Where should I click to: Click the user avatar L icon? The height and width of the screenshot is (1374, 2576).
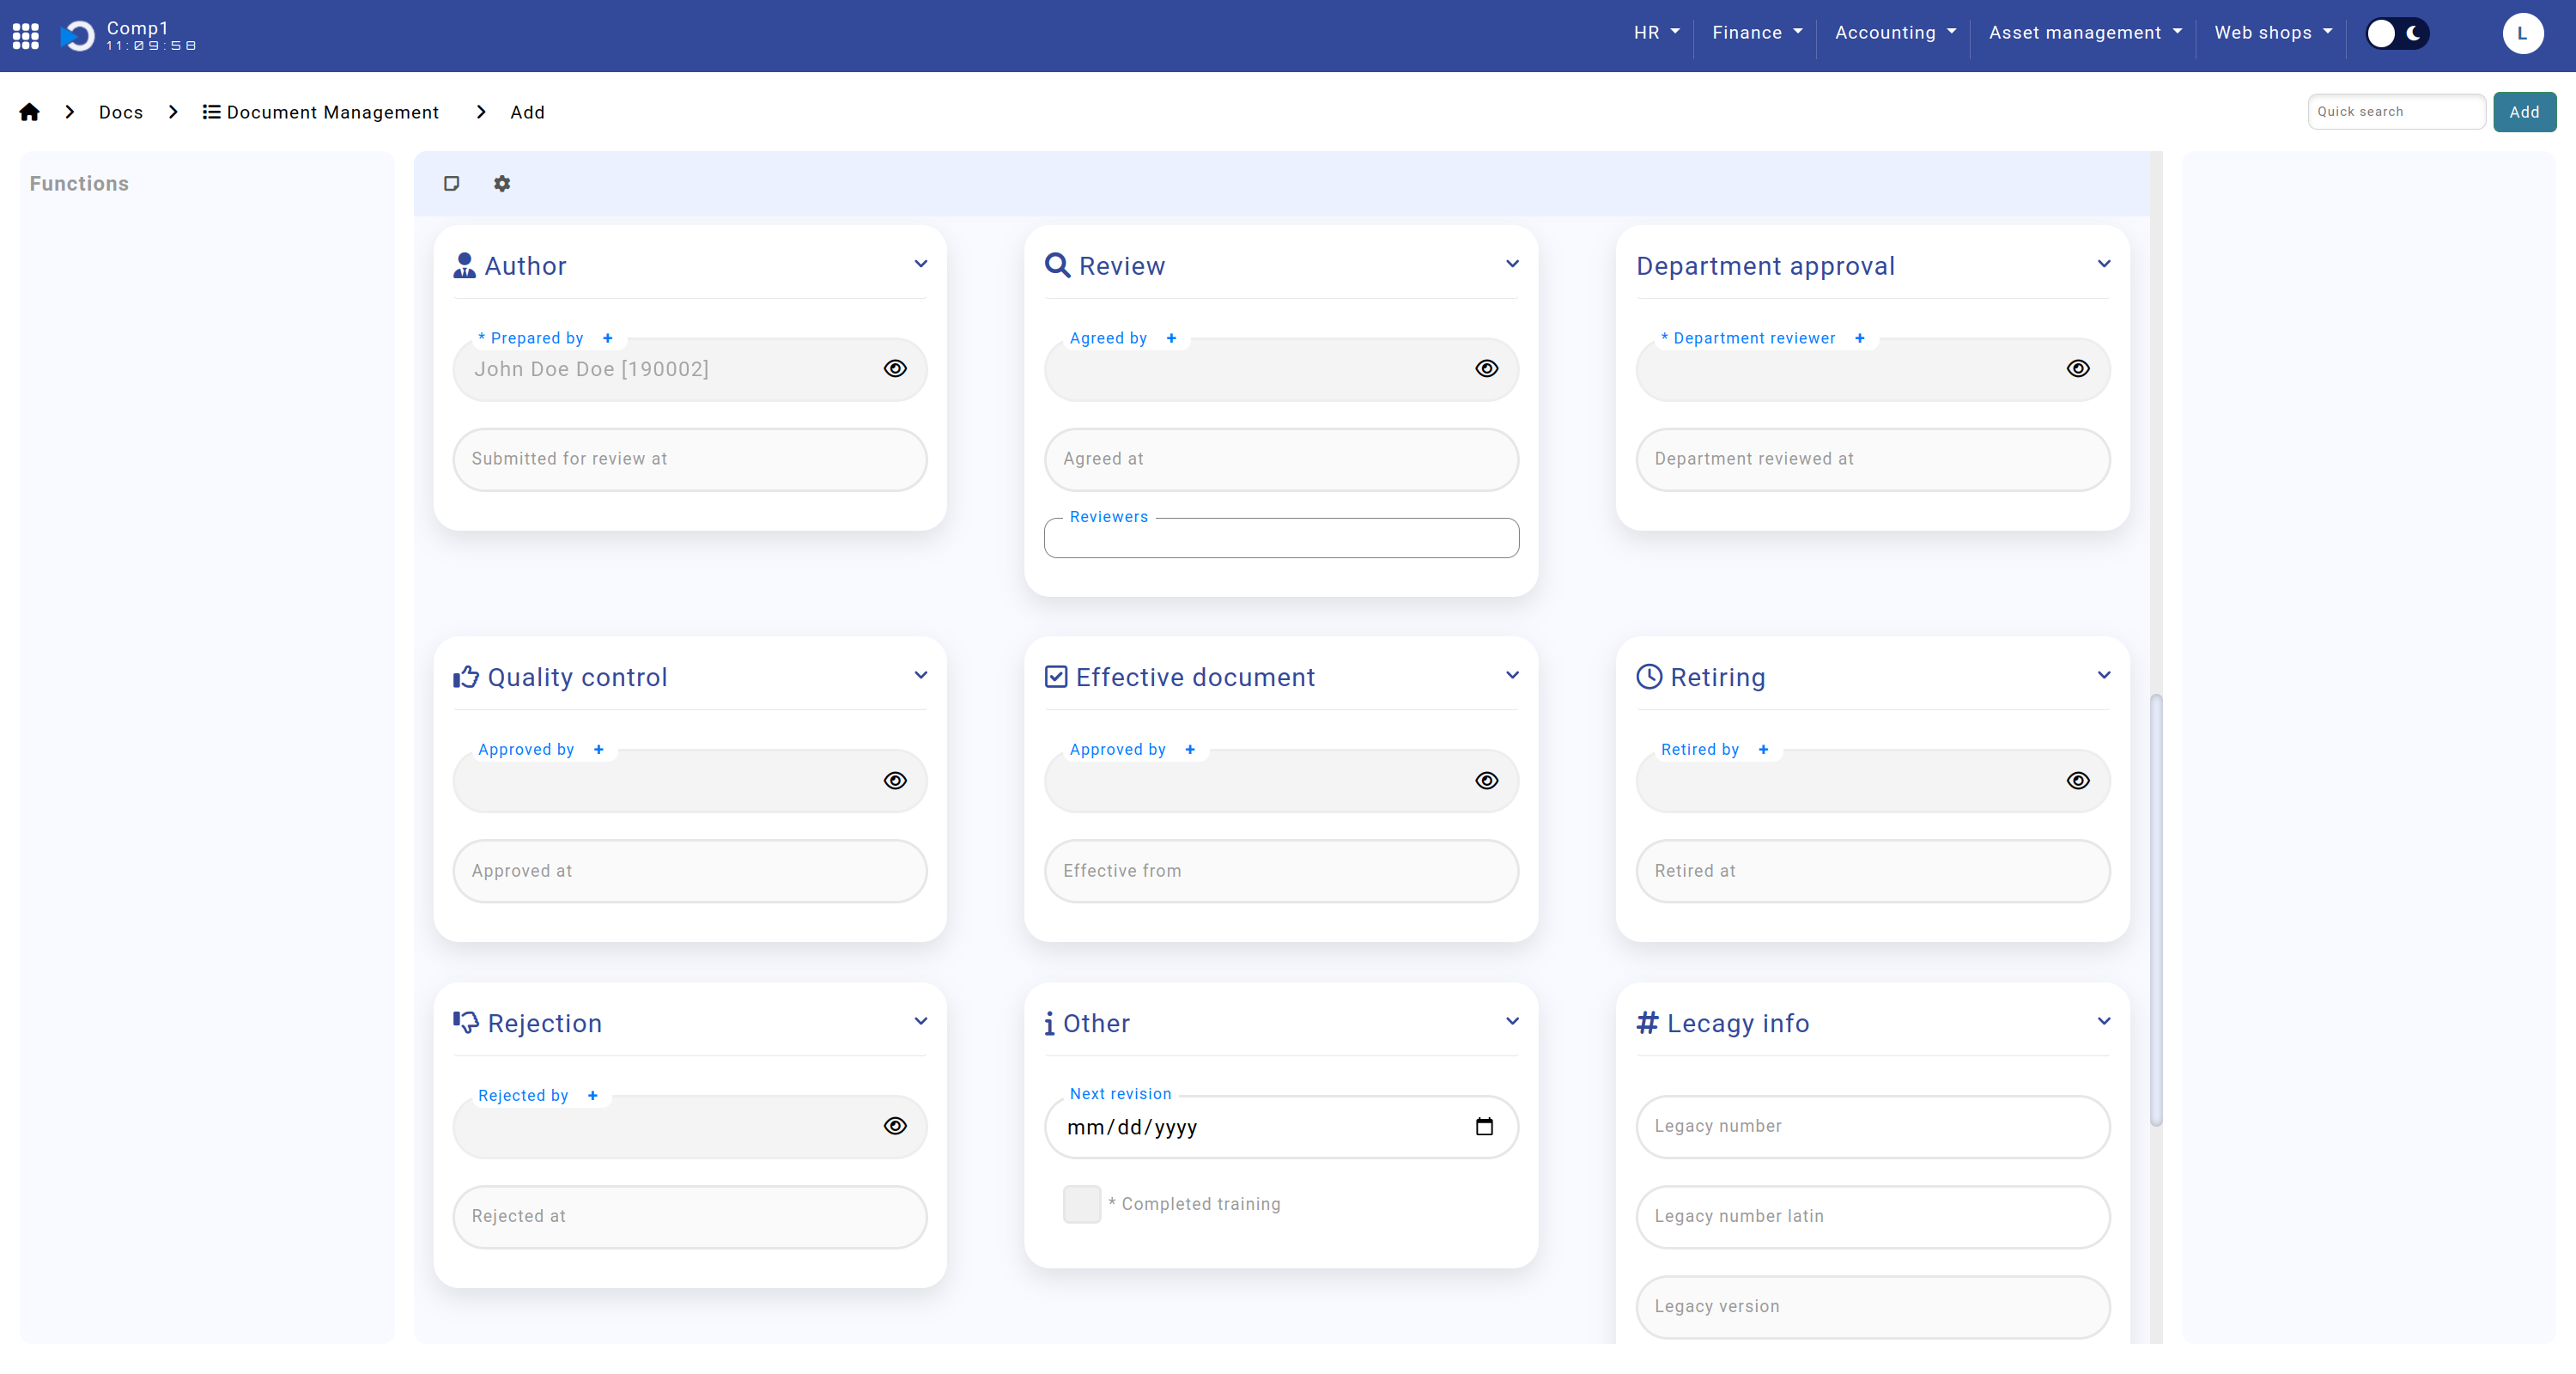click(2521, 34)
